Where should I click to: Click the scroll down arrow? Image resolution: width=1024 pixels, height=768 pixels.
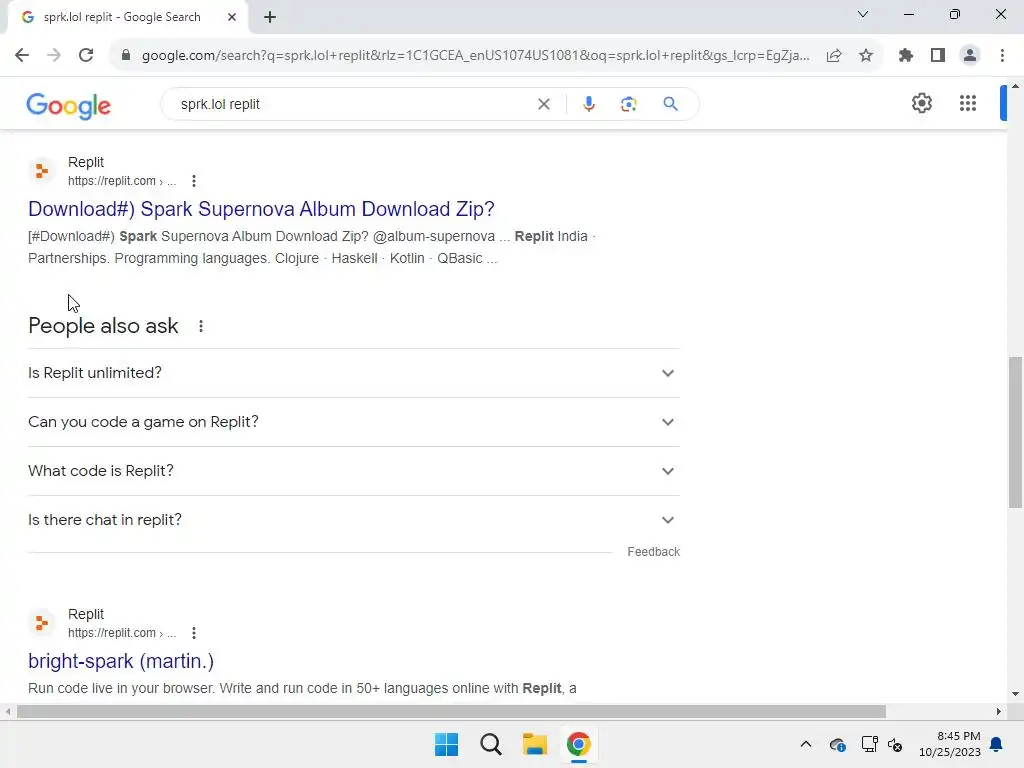coord(1015,694)
